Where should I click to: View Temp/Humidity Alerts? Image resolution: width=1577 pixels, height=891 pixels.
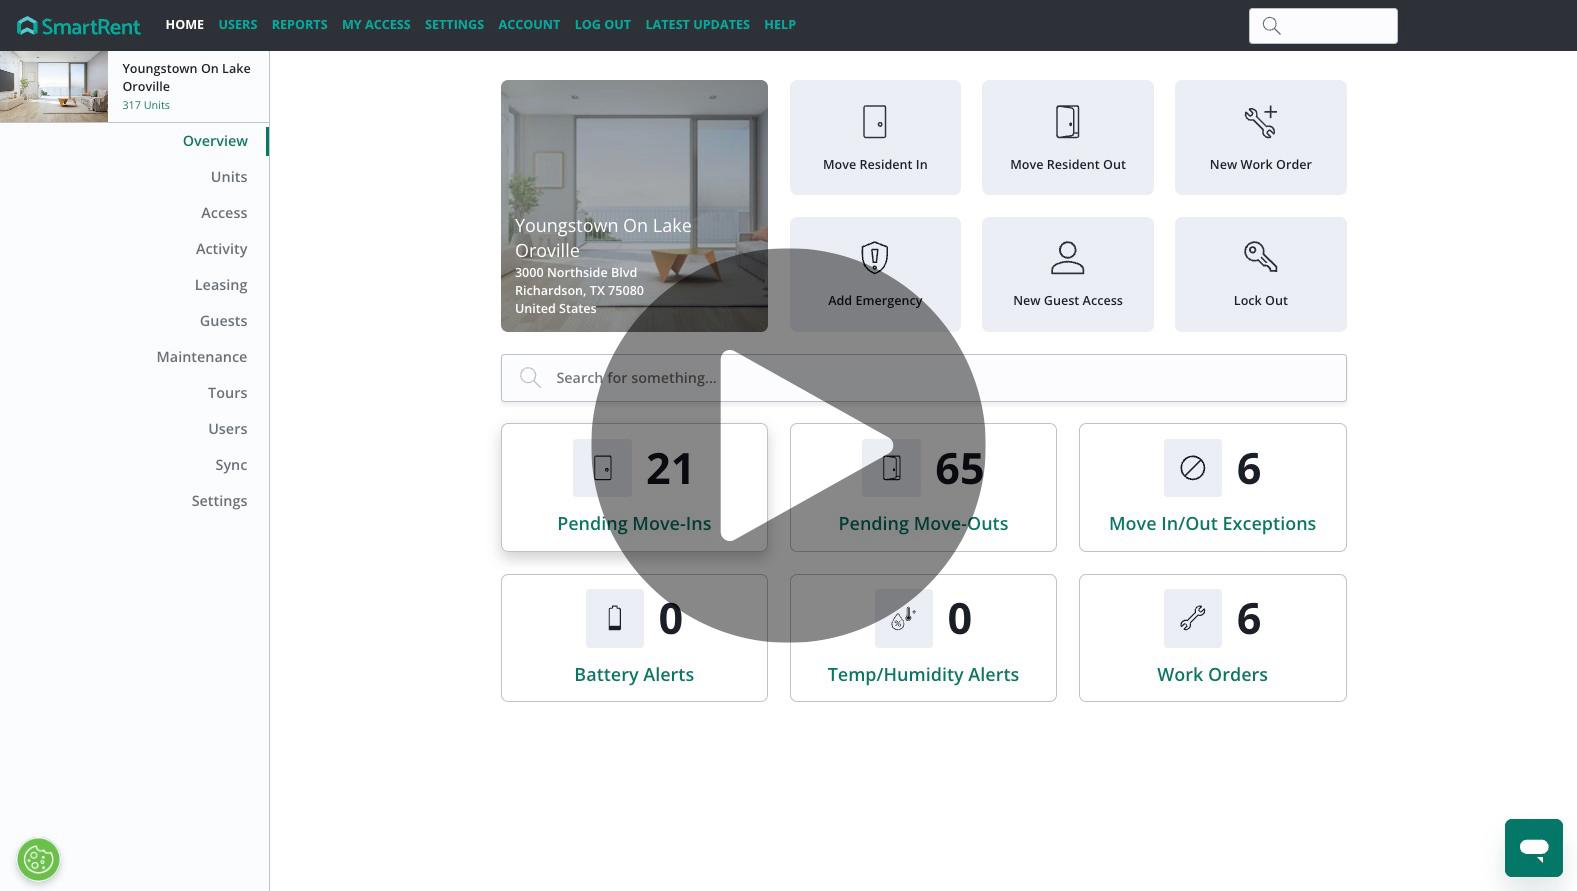click(x=923, y=674)
